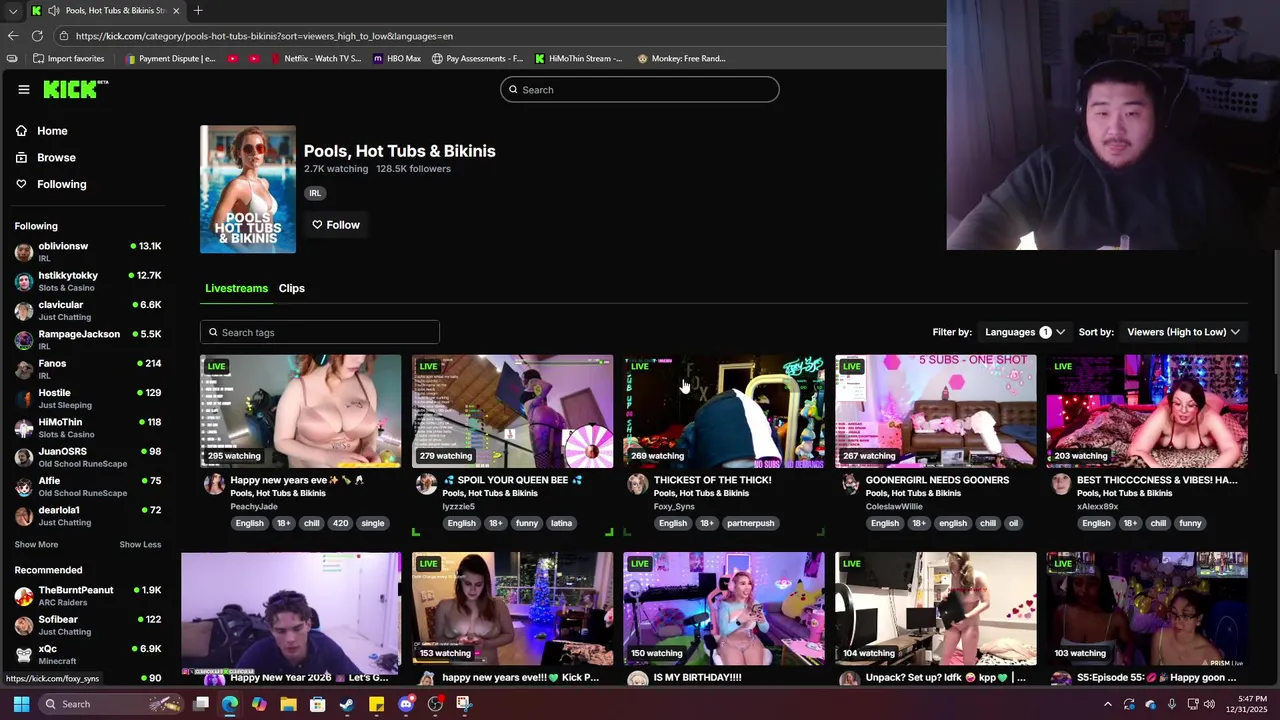Click taskbar Search box
This screenshot has width=1280, height=720.
coord(112,704)
